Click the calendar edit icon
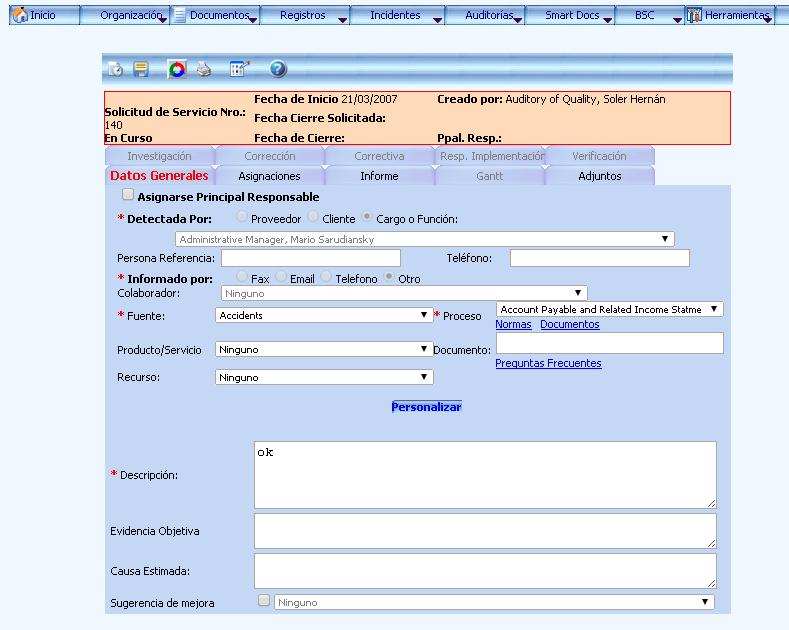The image size is (789, 630). pos(239,68)
